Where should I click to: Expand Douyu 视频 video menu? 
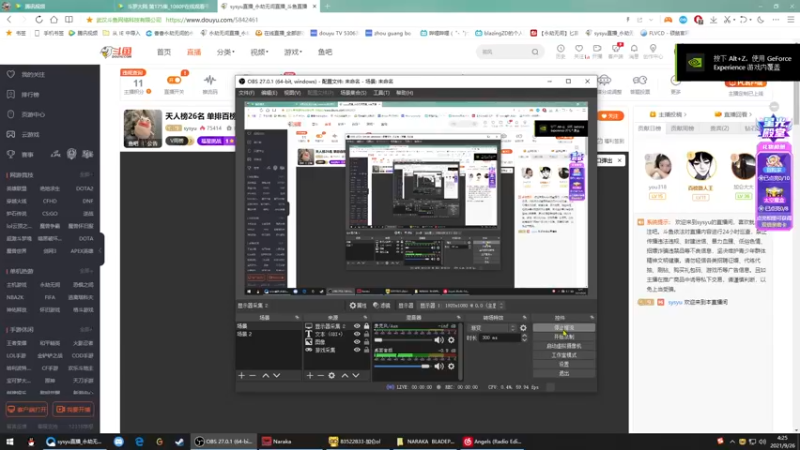(x=259, y=52)
